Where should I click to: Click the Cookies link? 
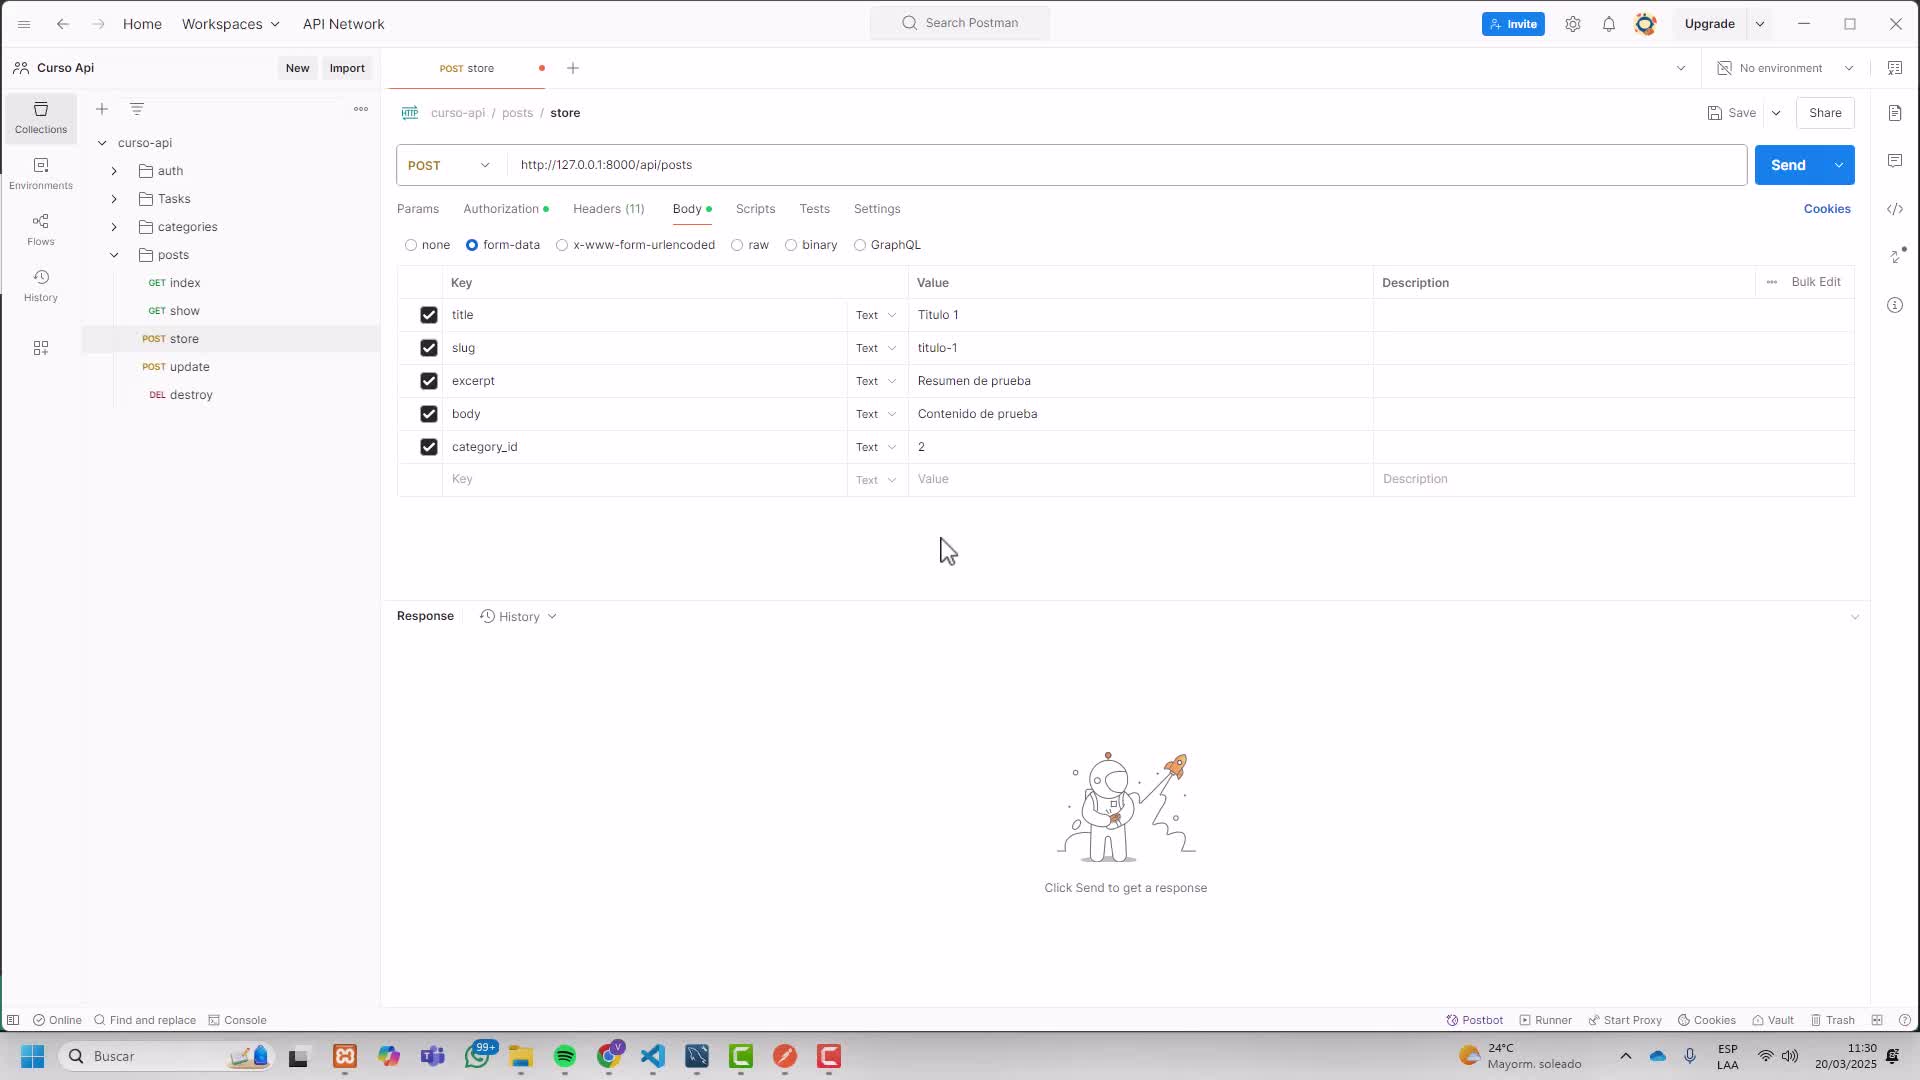(x=1826, y=209)
